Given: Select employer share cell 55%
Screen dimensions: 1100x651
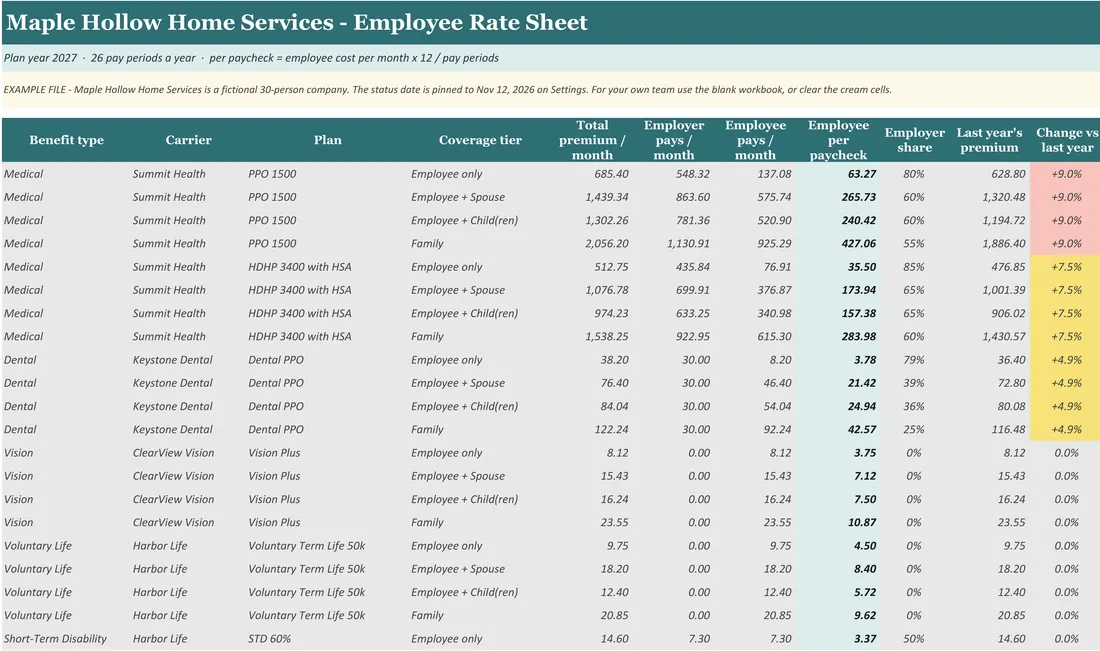Looking at the screenshot, I should click(913, 243).
